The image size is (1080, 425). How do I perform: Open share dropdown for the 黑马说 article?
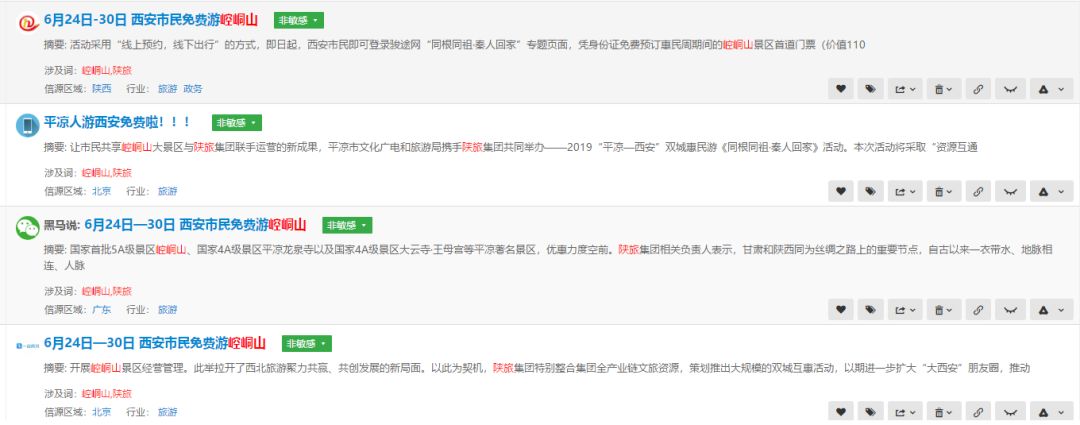tap(905, 310)
